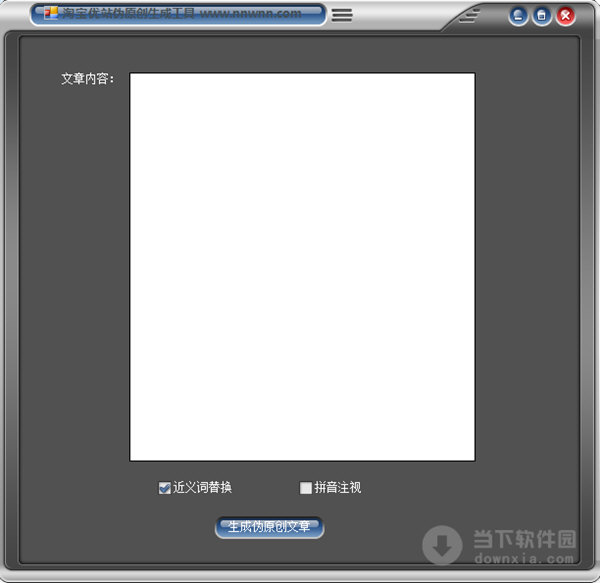Click the 近义词替换 label text

click(x=202, y=488)
